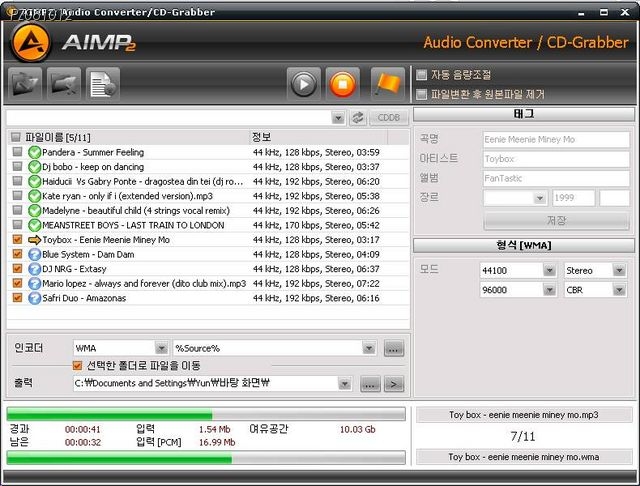Click the AIMP2 logo icon
The image size is (640, 486).
click(31, 42)
